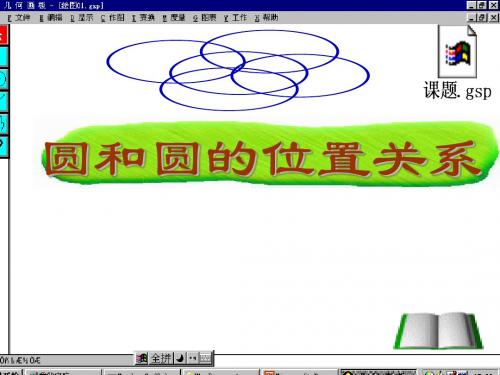
Task: Open the 变换 menu
Action: (x=143, y=18)
